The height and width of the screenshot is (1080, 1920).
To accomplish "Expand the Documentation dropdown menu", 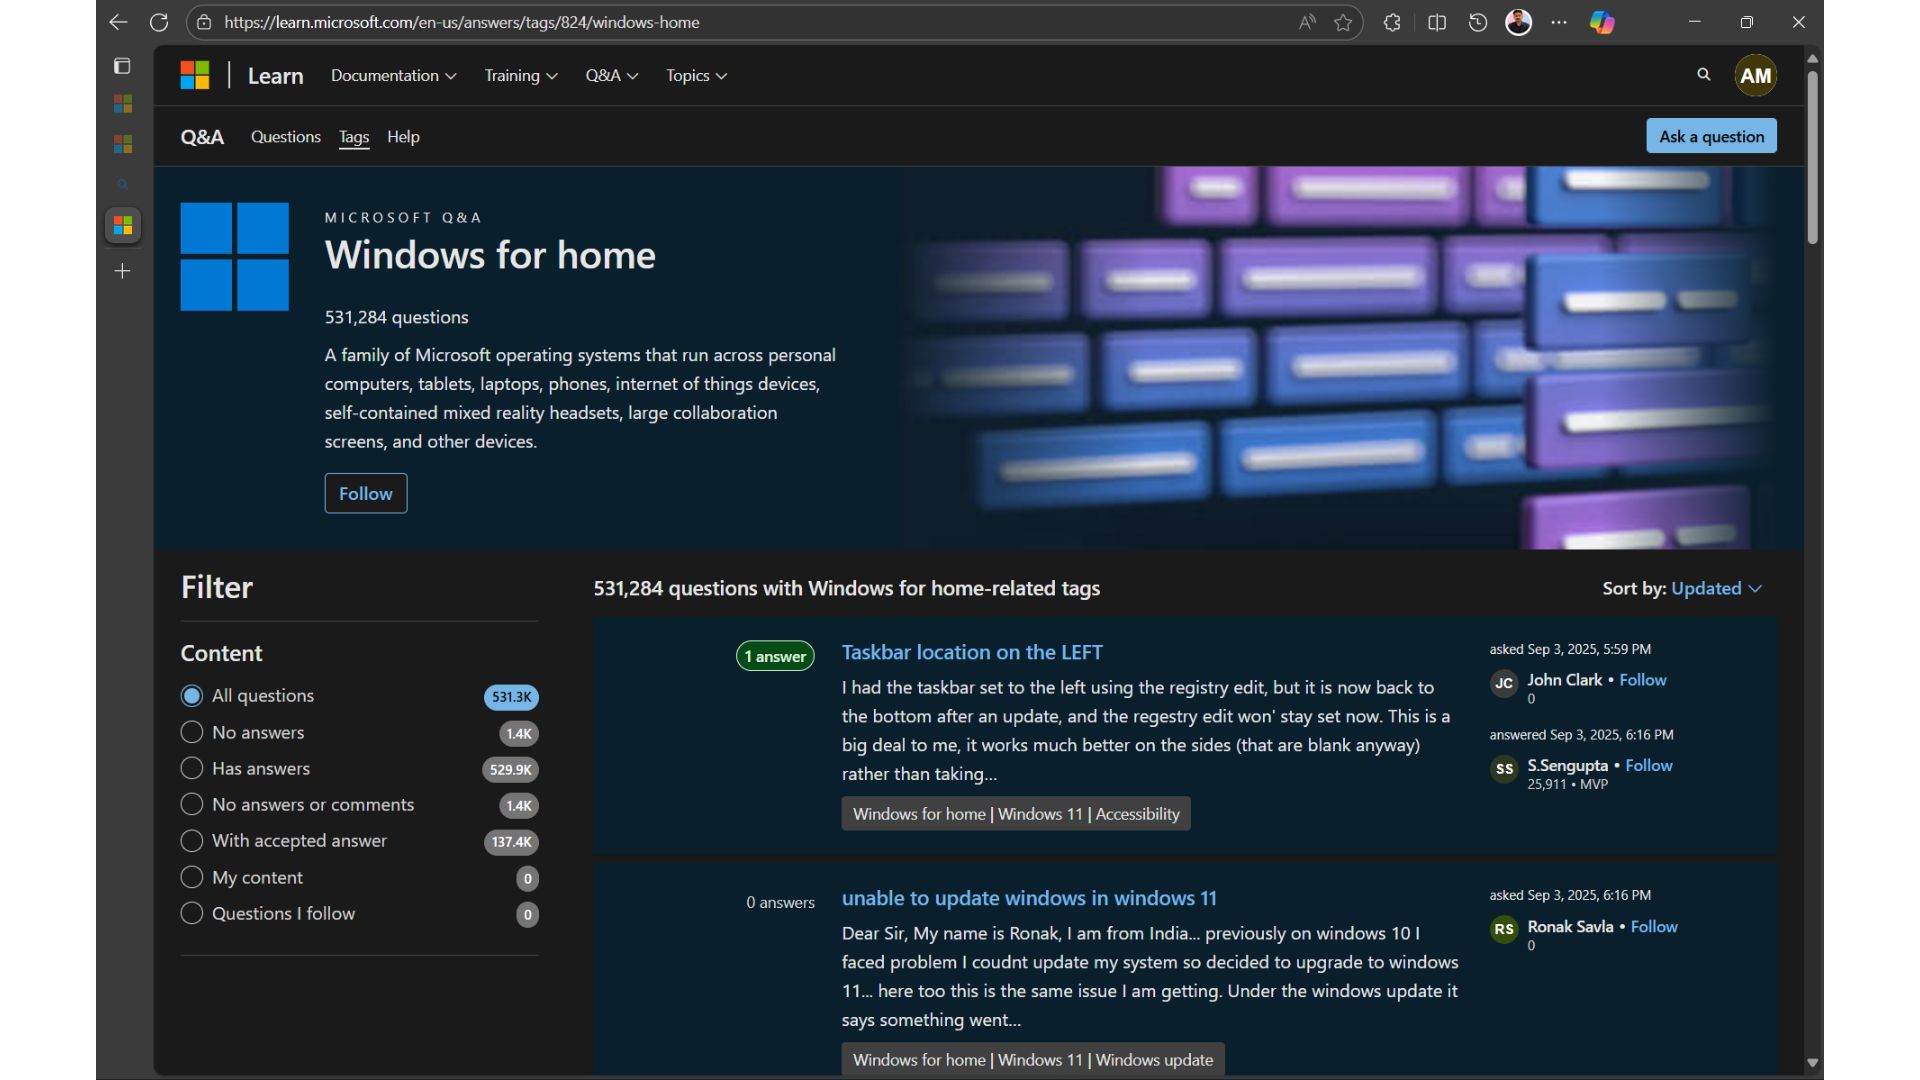I will [393, 76].
